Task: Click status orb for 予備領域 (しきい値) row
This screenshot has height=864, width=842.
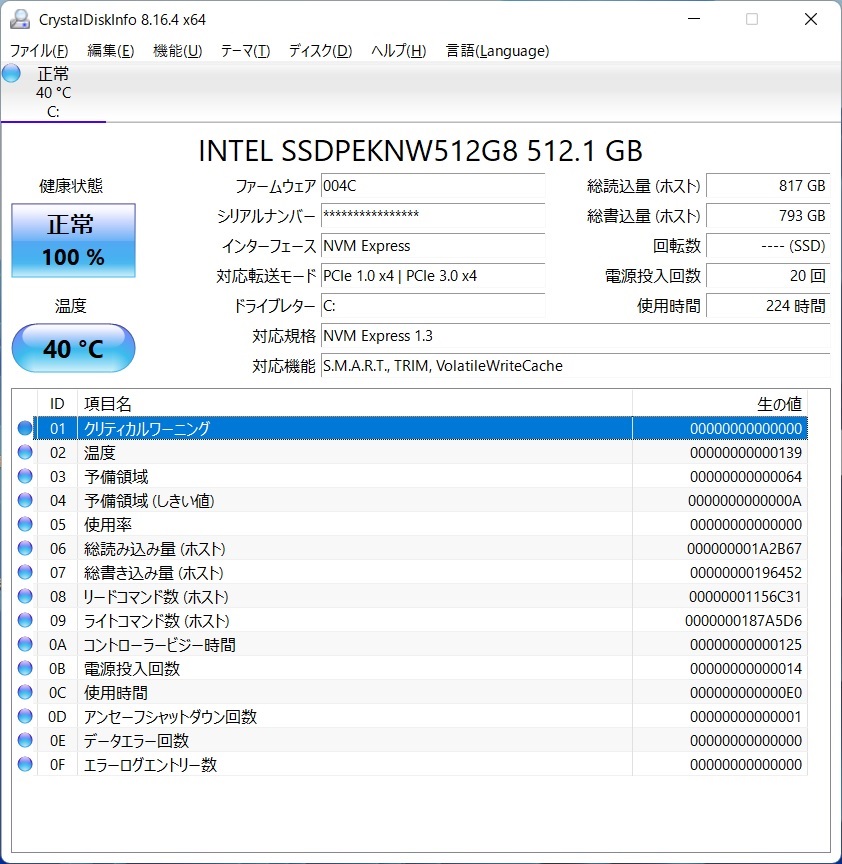Action: [25, 501]
